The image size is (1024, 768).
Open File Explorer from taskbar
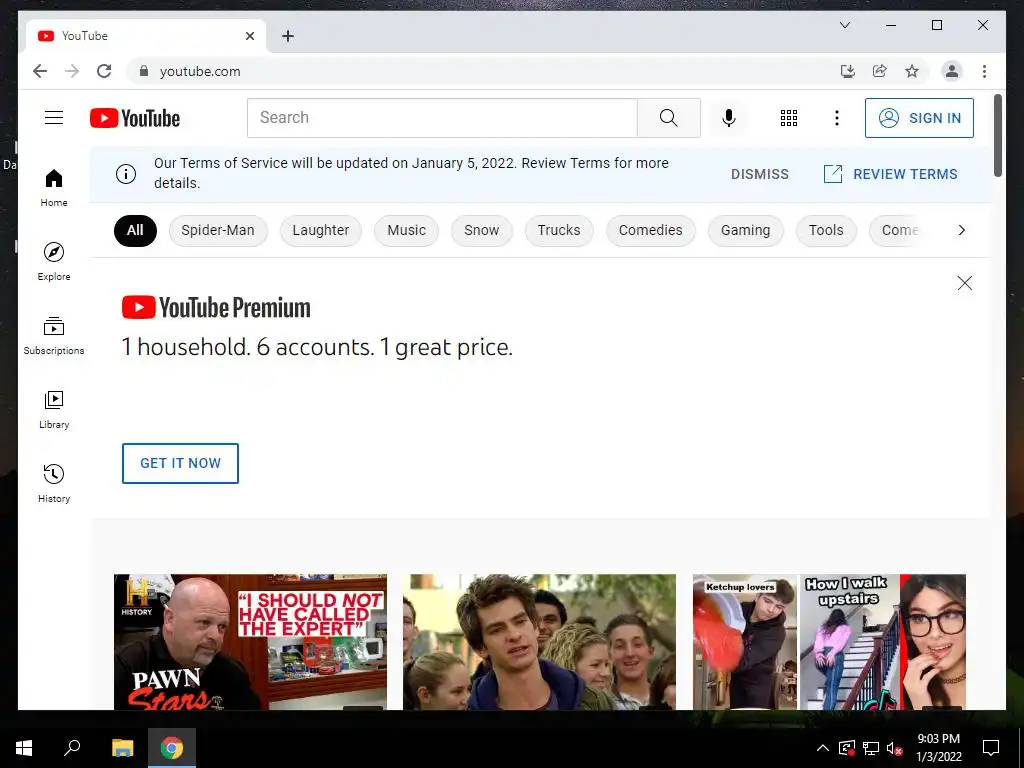pos(122,748)
